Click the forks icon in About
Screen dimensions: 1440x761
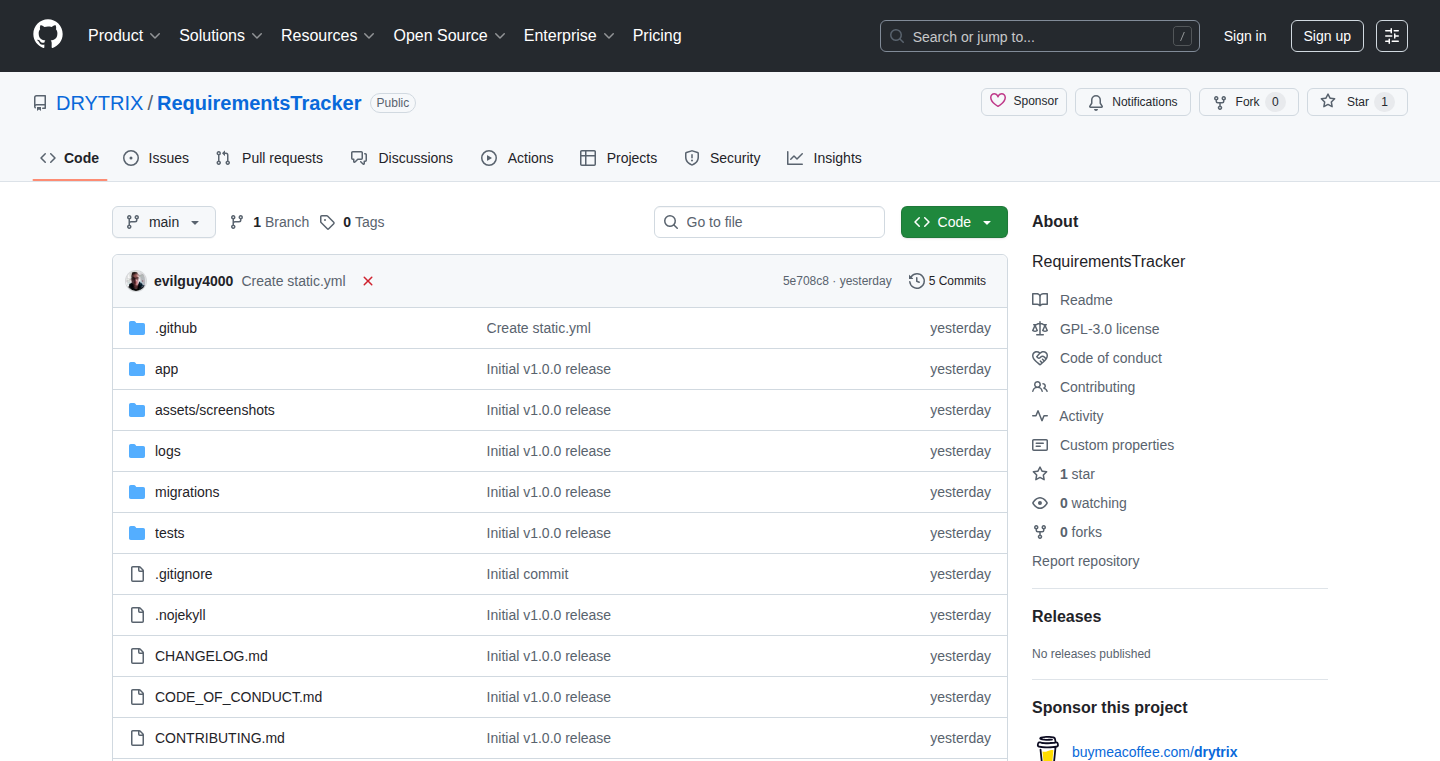pos(1040,532)
